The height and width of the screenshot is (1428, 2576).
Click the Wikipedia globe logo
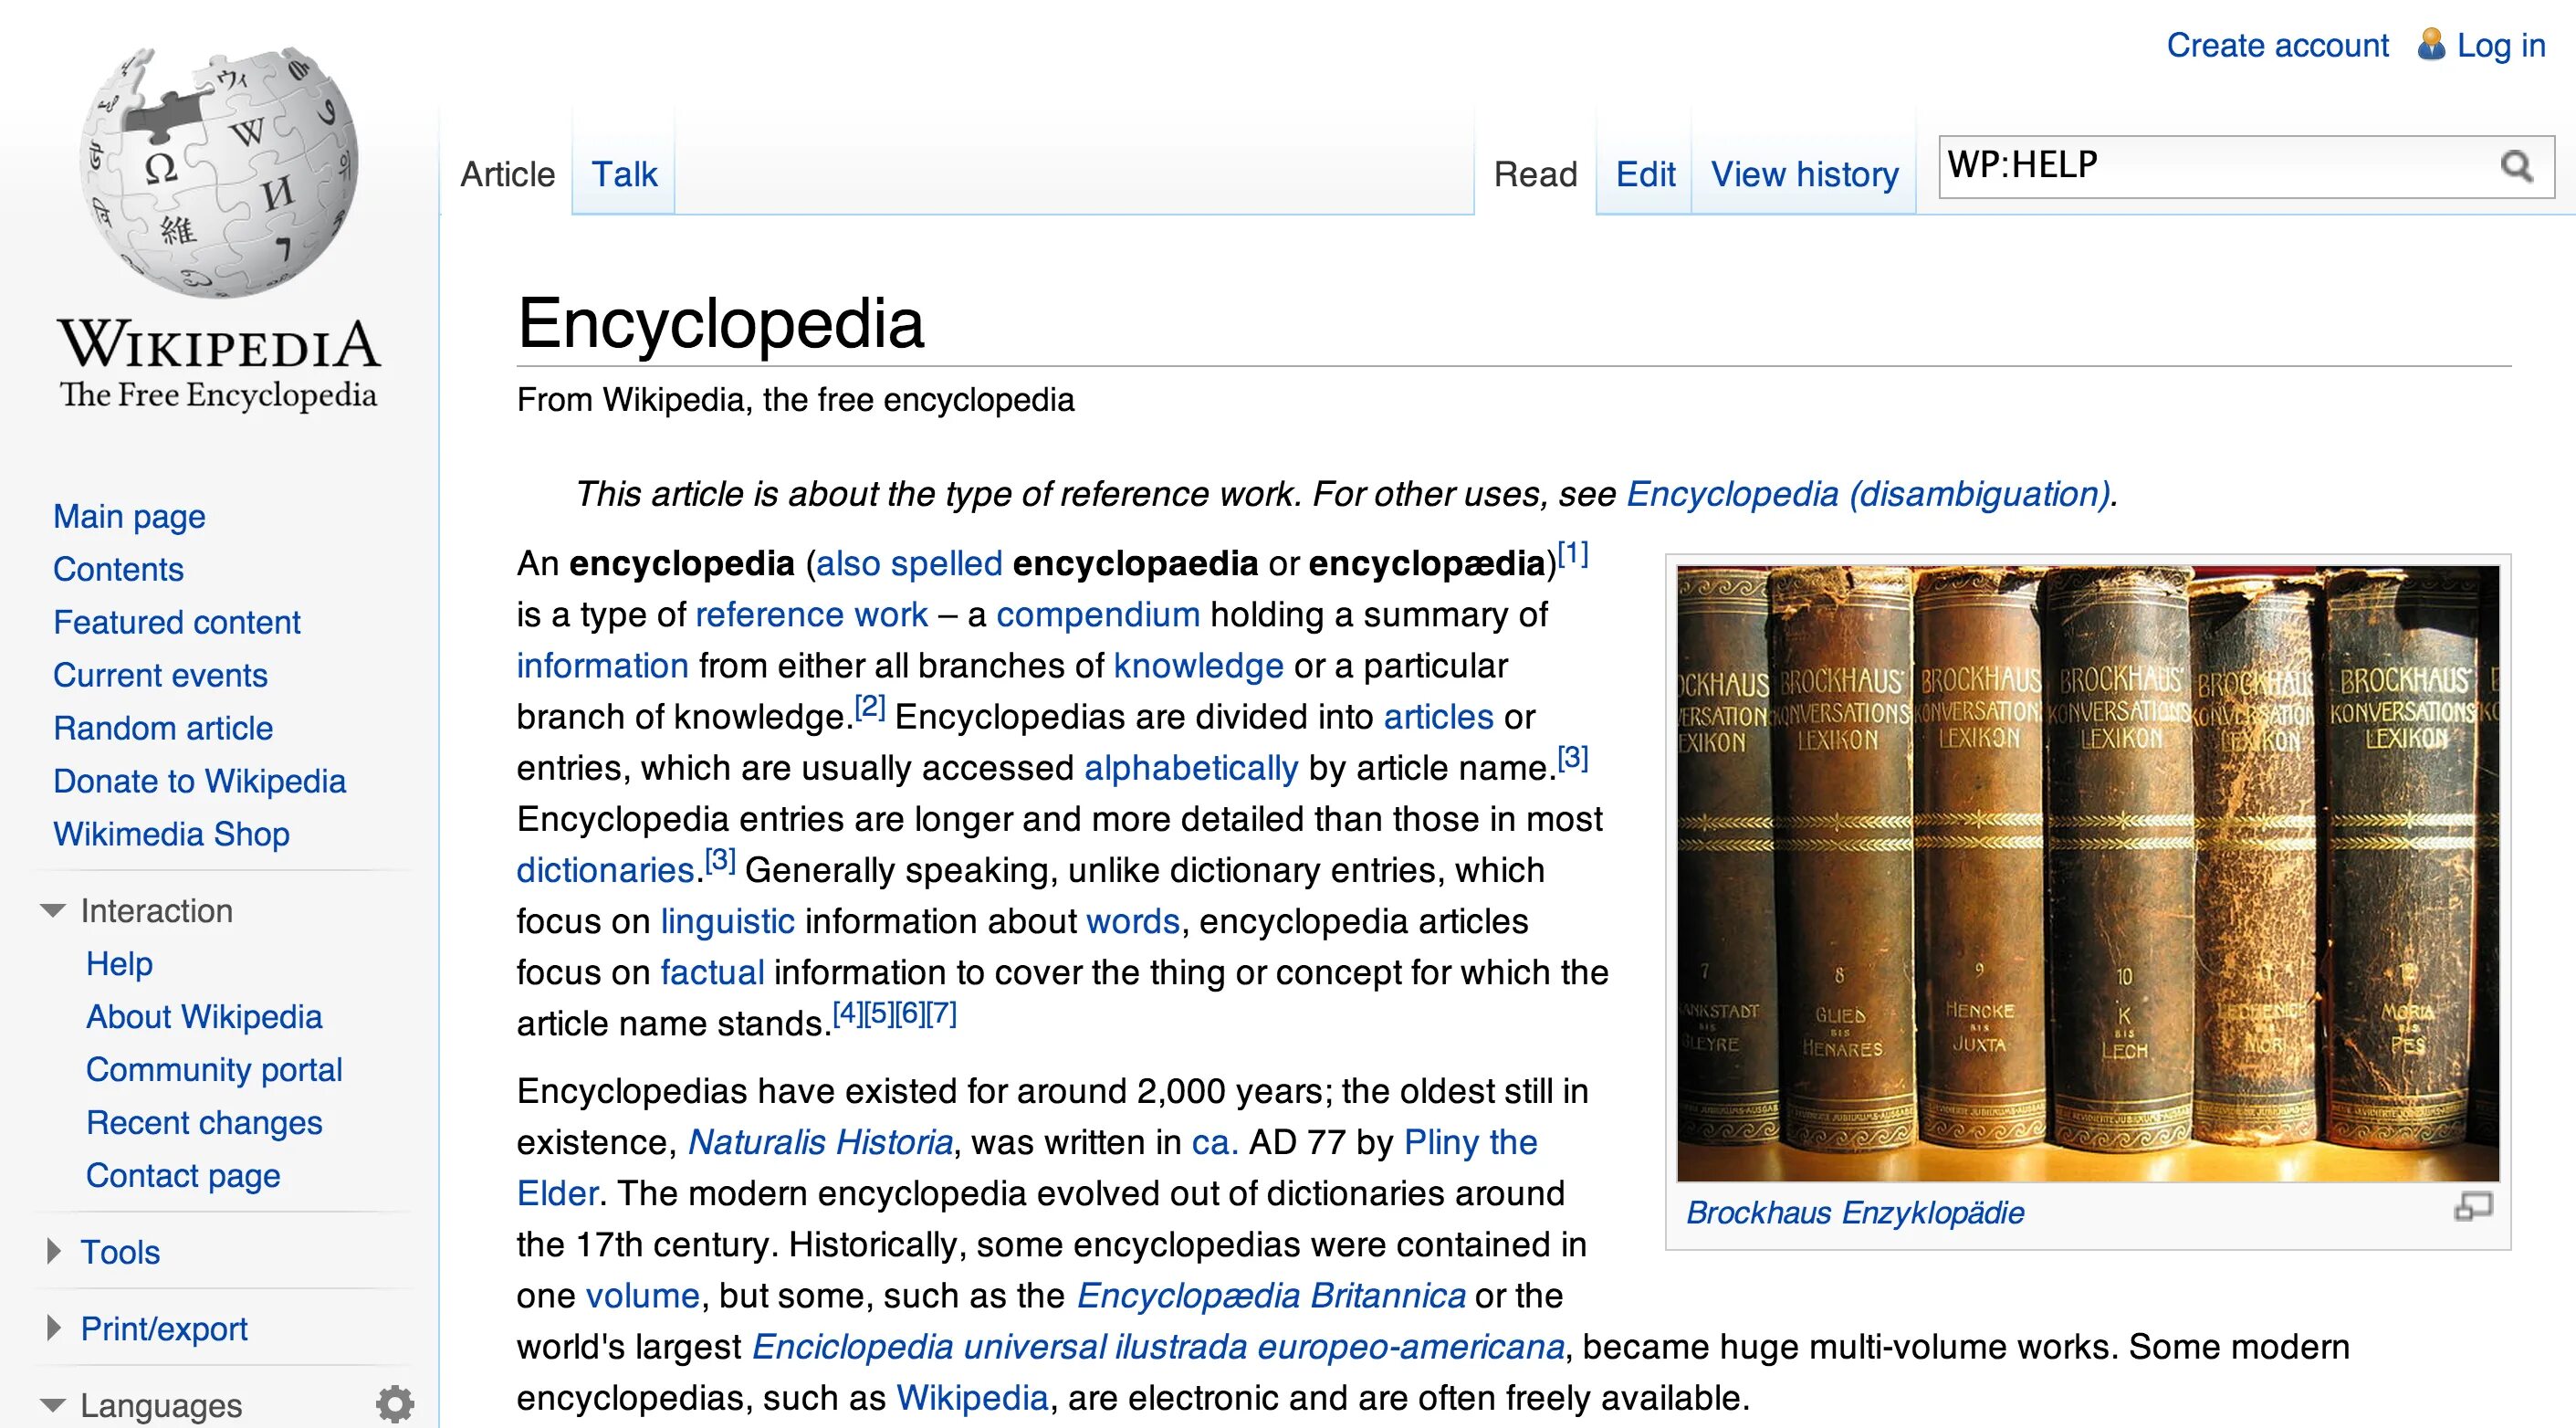[218, 170]
